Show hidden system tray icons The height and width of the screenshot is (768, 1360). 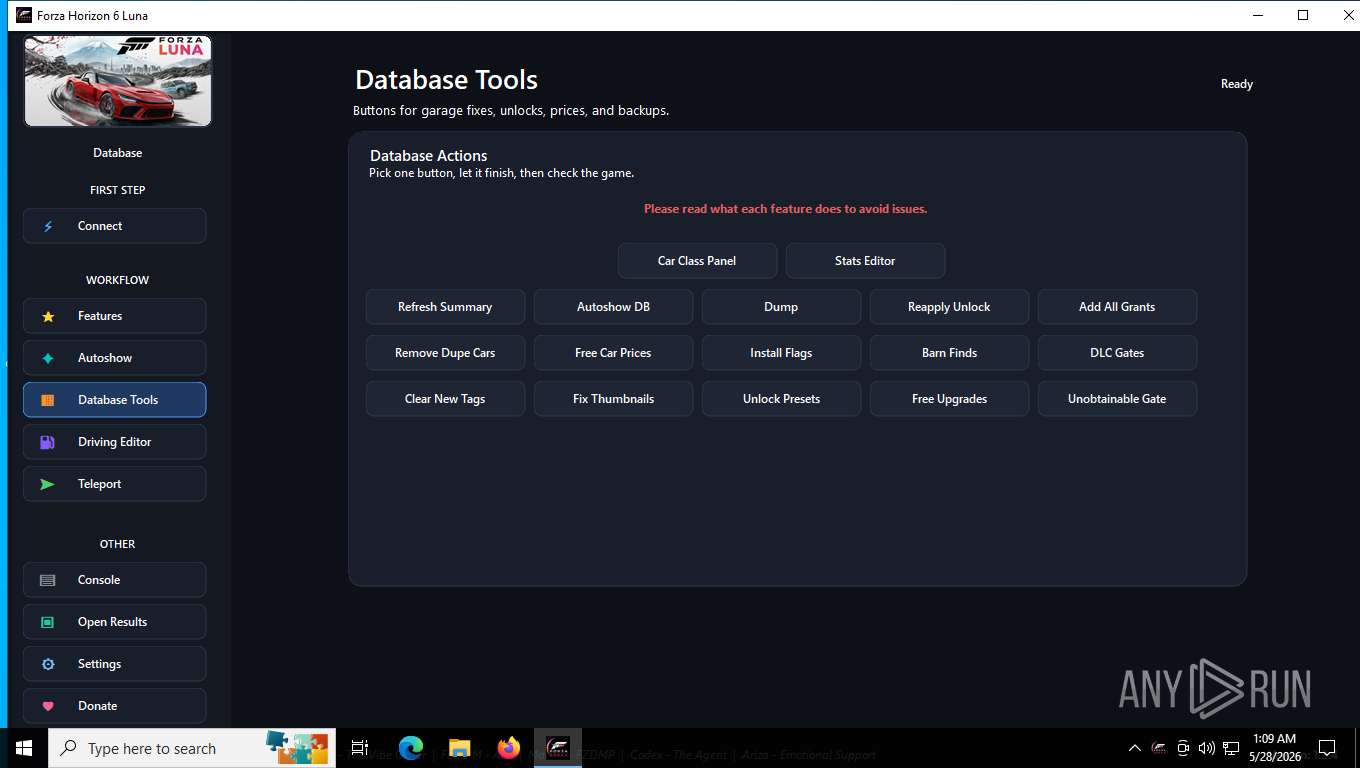click(x=1134, y=748)
